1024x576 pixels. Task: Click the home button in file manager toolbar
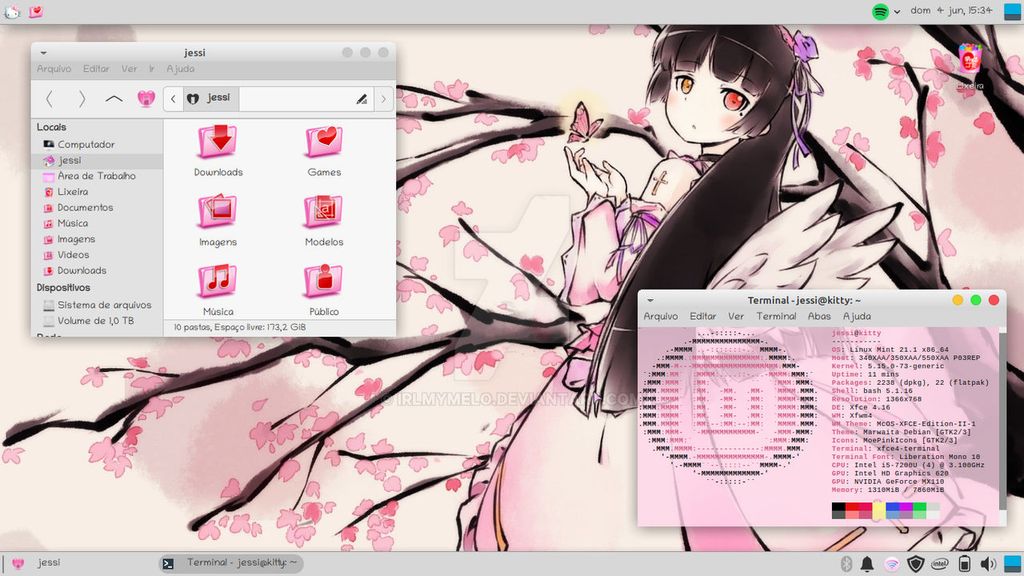pyautogui.click(x=146, y=99)
